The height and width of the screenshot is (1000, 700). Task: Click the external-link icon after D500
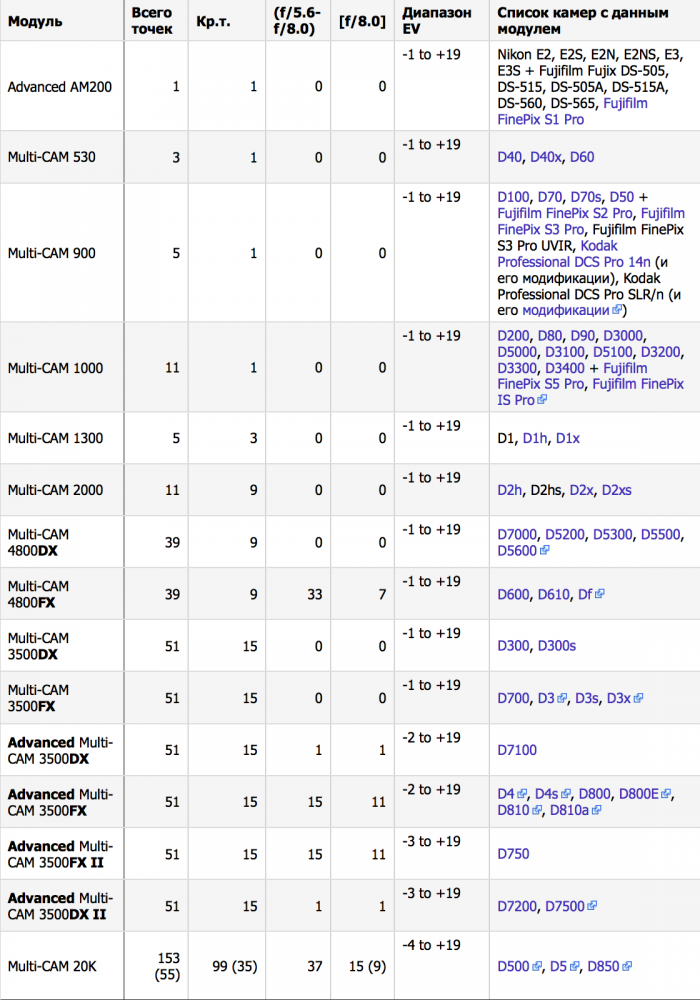[x=537, y=967]
